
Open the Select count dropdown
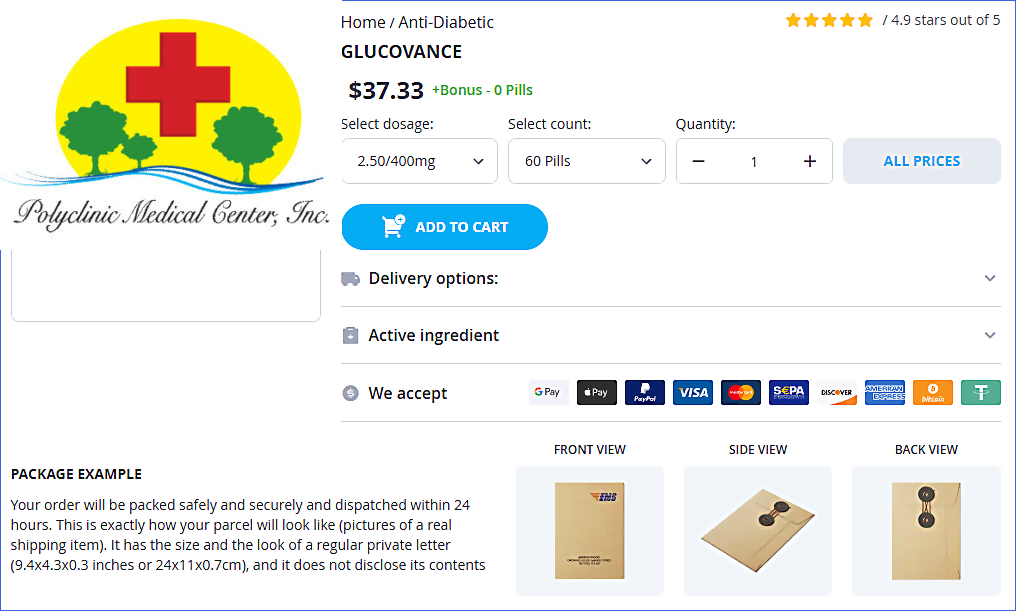(586, 161)
